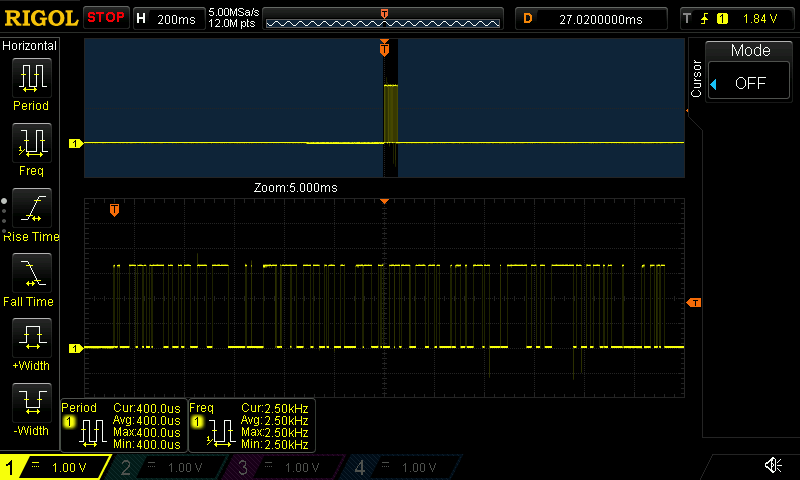
Task: Click the 5.00MSa/s sample rate readout
Action: click(x=234, y=12)
